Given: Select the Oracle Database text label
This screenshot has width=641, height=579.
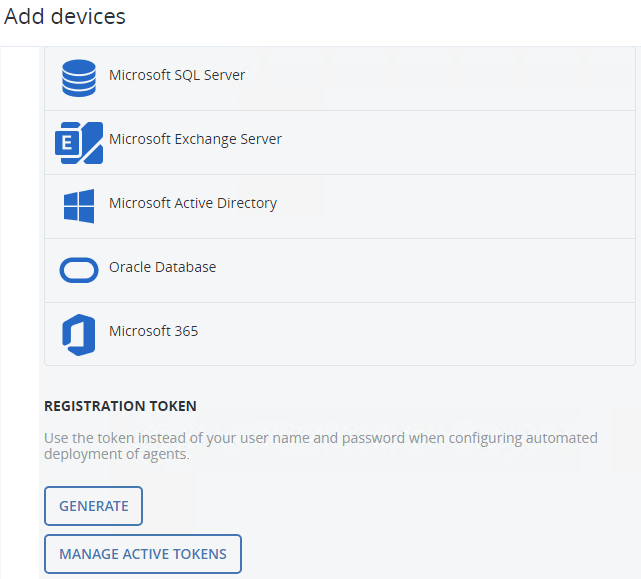Looking at the screenshot, I should point(162,267).
